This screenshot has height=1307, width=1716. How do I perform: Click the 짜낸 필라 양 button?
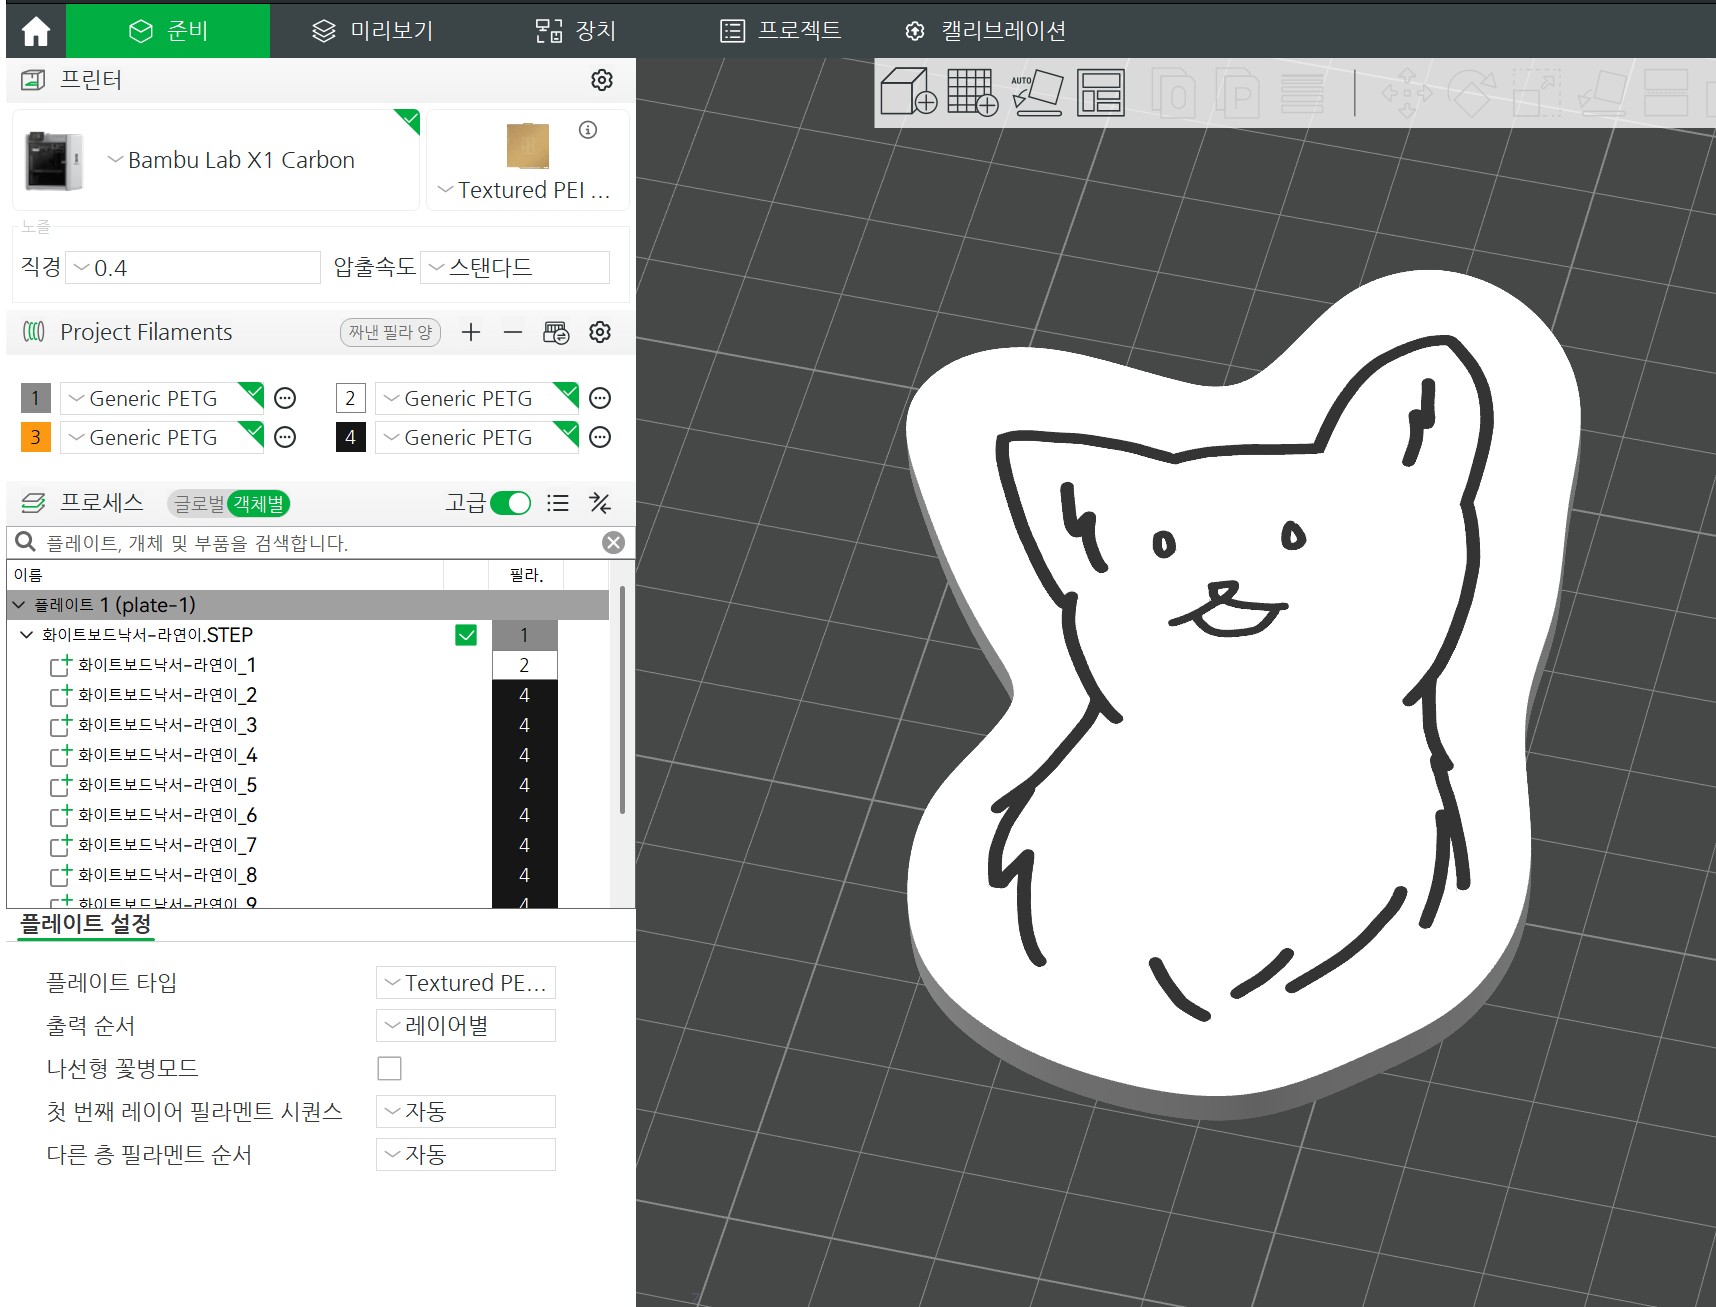[x=390, y=332]
